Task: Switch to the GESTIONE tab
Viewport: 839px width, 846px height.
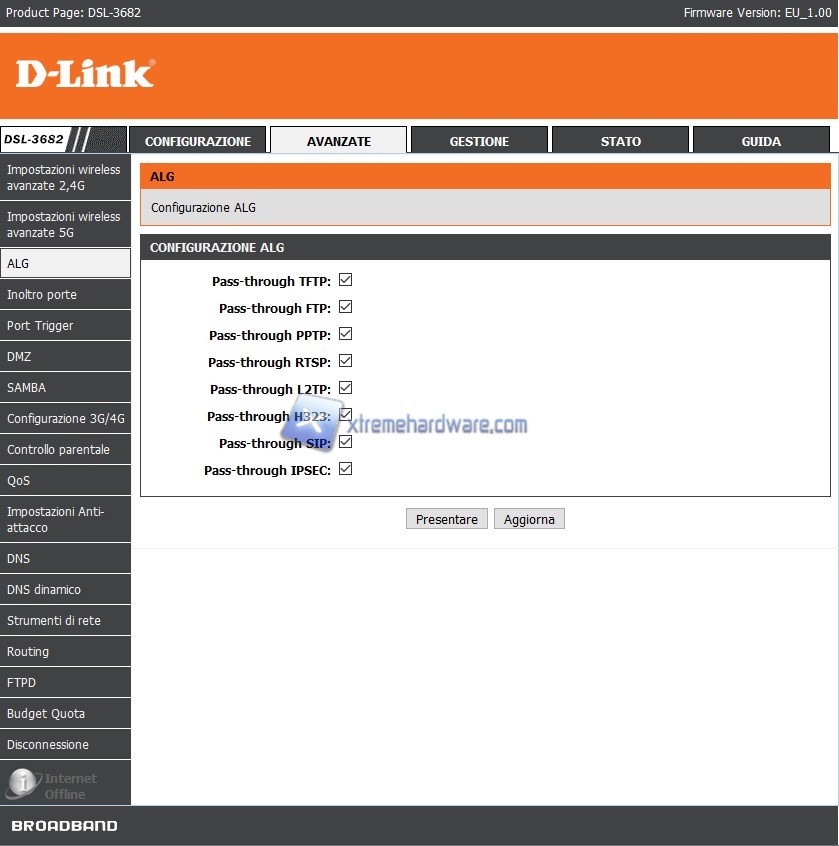Action: [479, 140]
